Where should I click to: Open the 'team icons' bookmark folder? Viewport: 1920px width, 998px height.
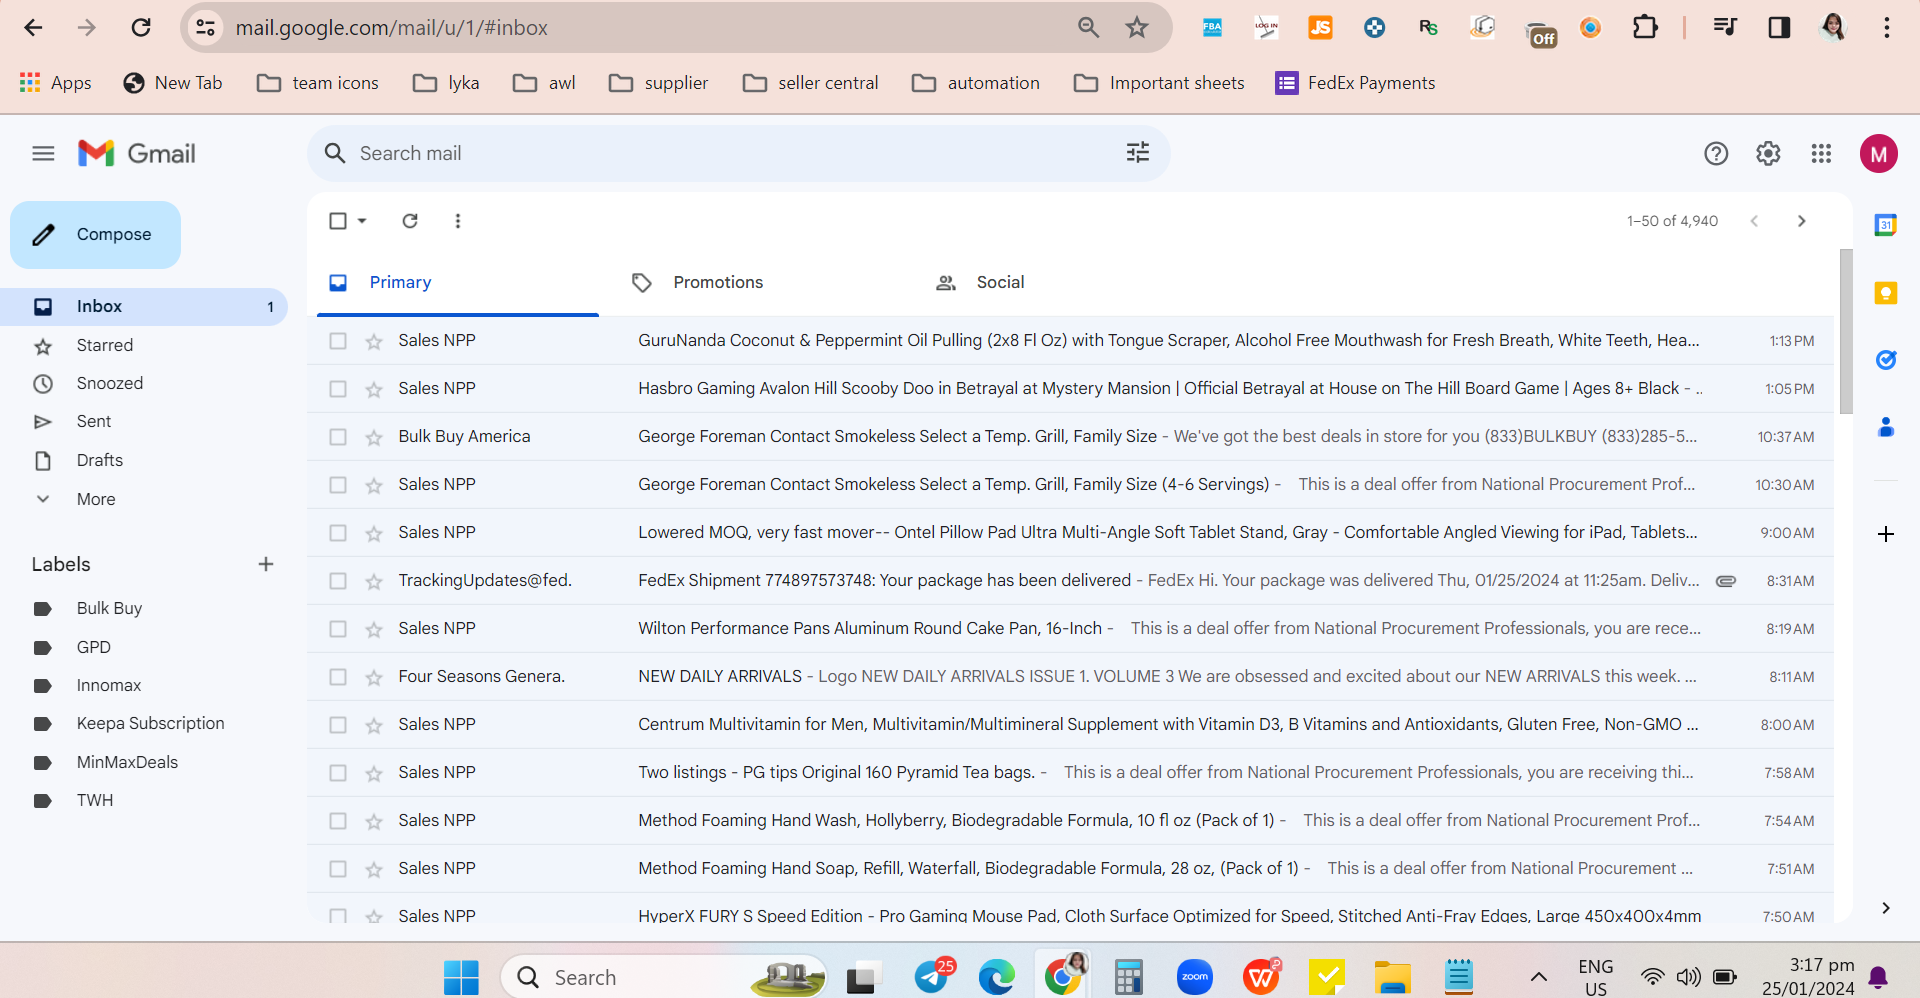pyautogui.click(x=318, y=83)
